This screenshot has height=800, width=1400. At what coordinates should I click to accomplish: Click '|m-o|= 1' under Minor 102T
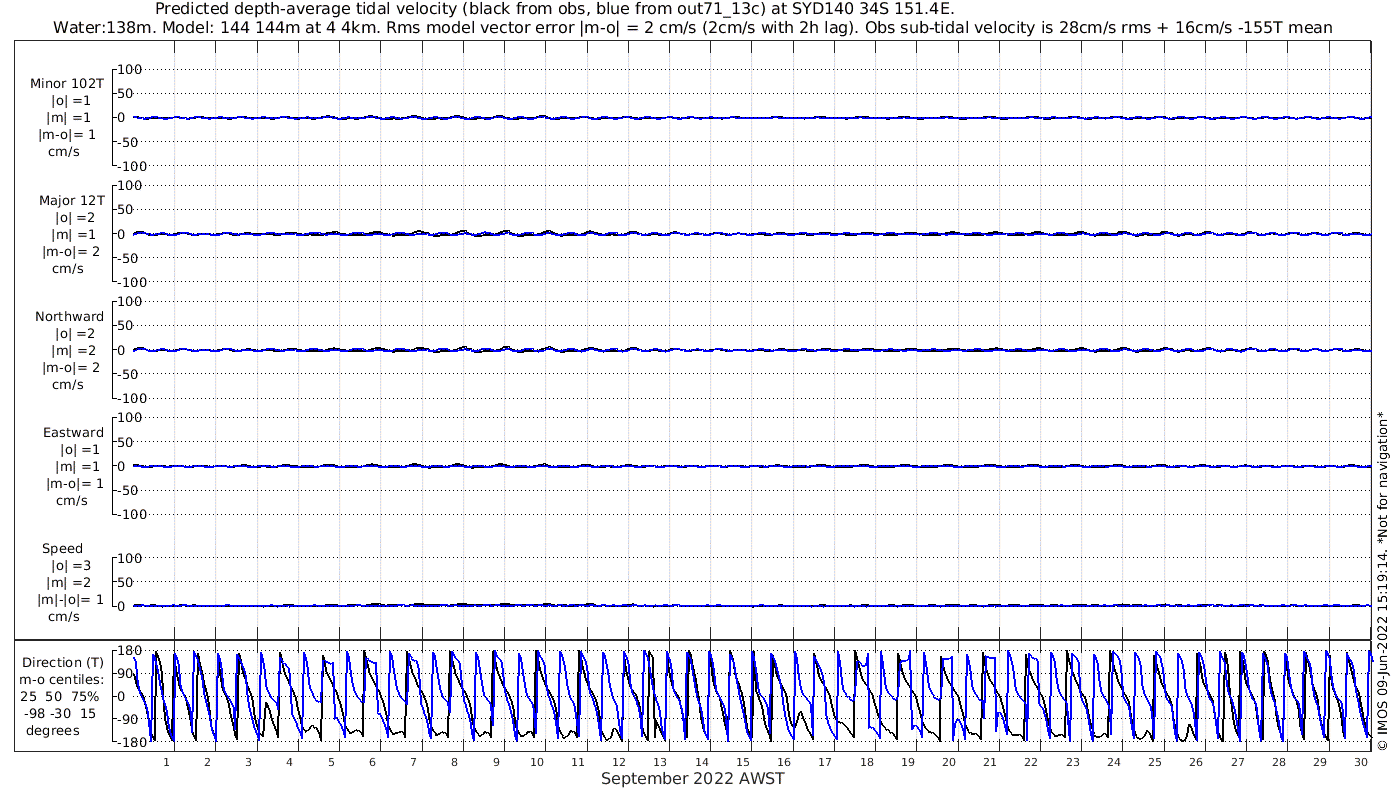(x=67, y=135)
